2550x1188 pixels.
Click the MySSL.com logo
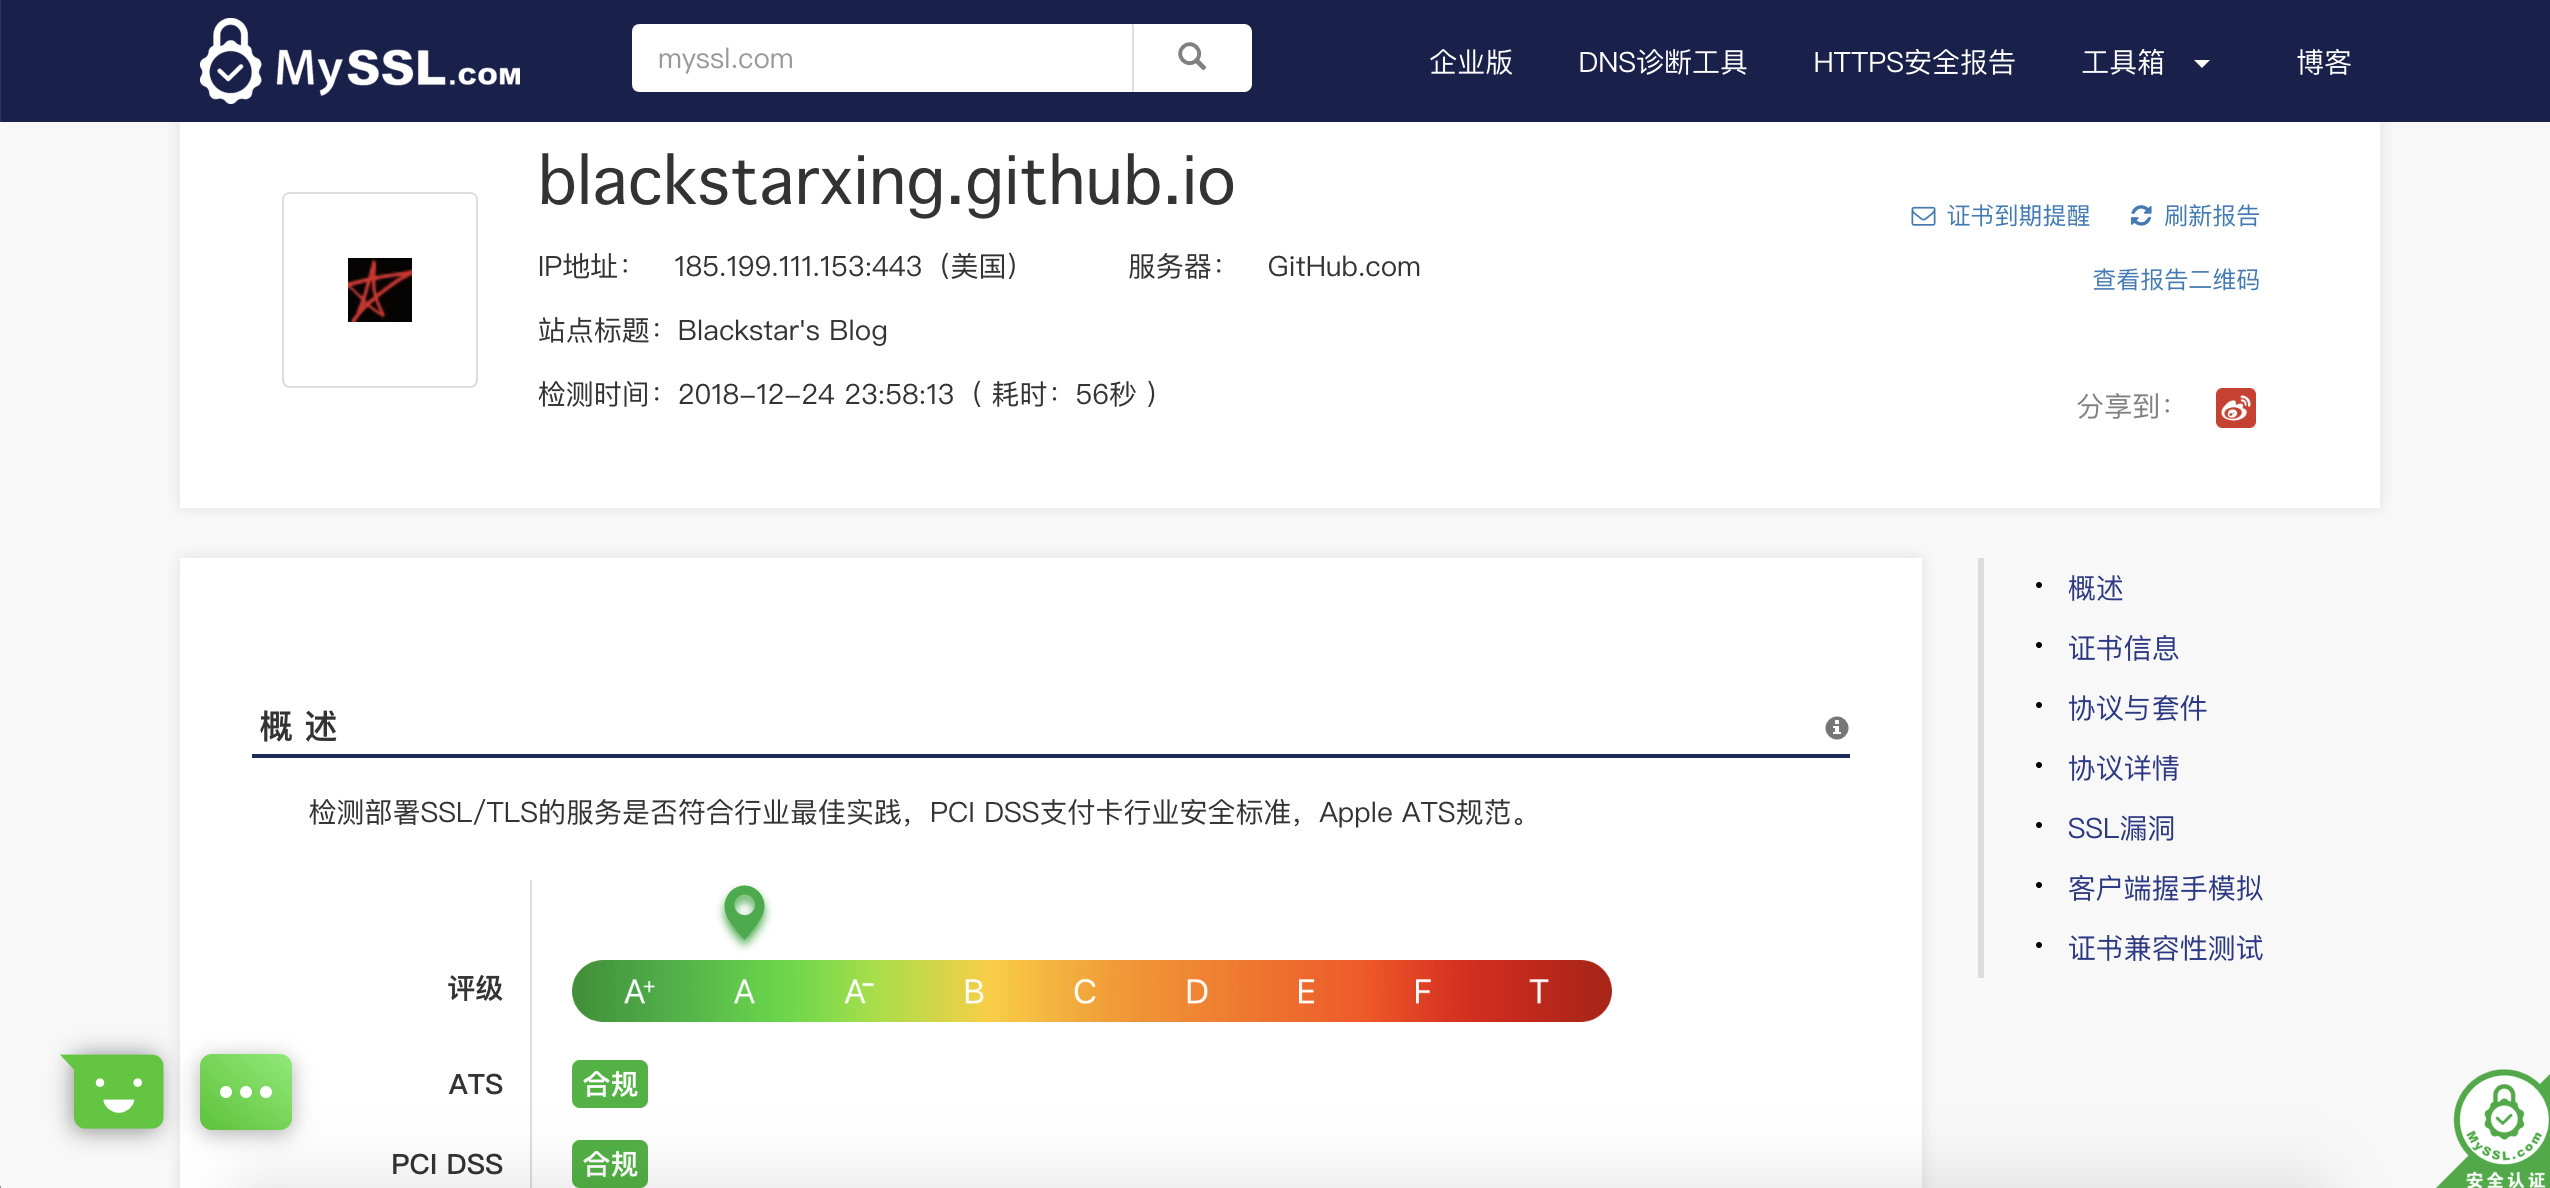pos(360,61)
